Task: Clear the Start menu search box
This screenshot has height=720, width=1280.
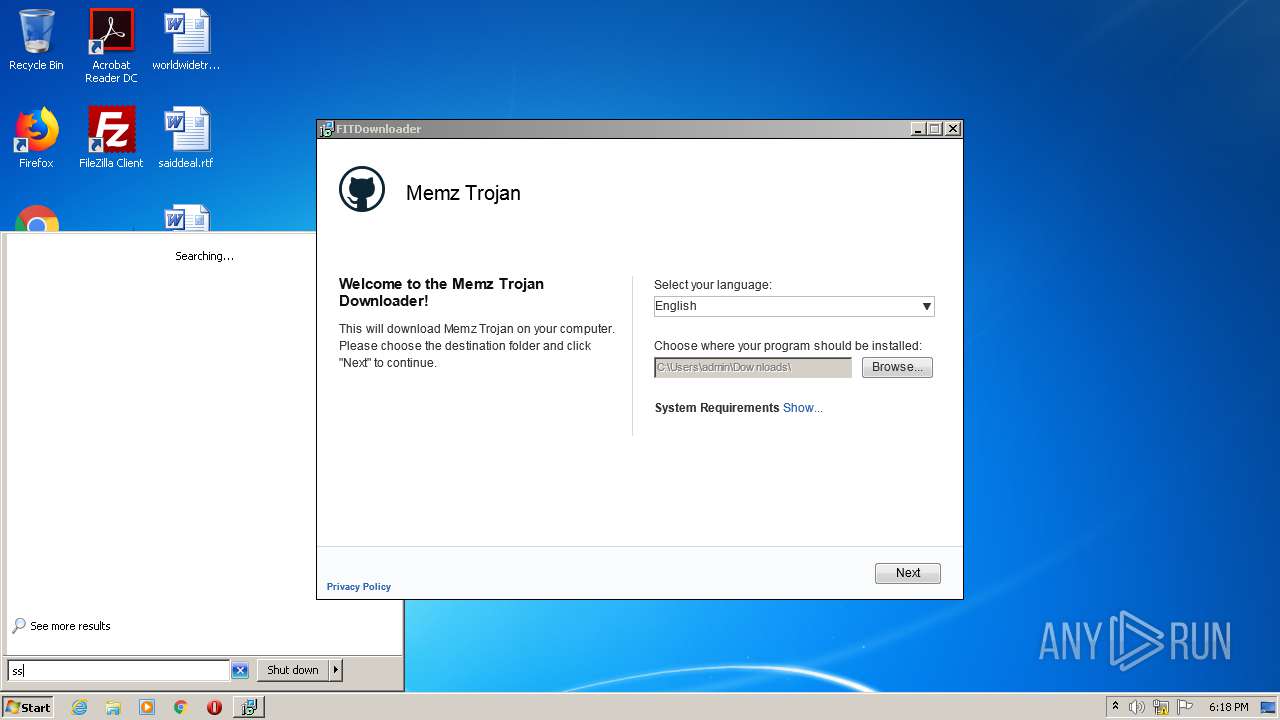Action: [240, 670]
